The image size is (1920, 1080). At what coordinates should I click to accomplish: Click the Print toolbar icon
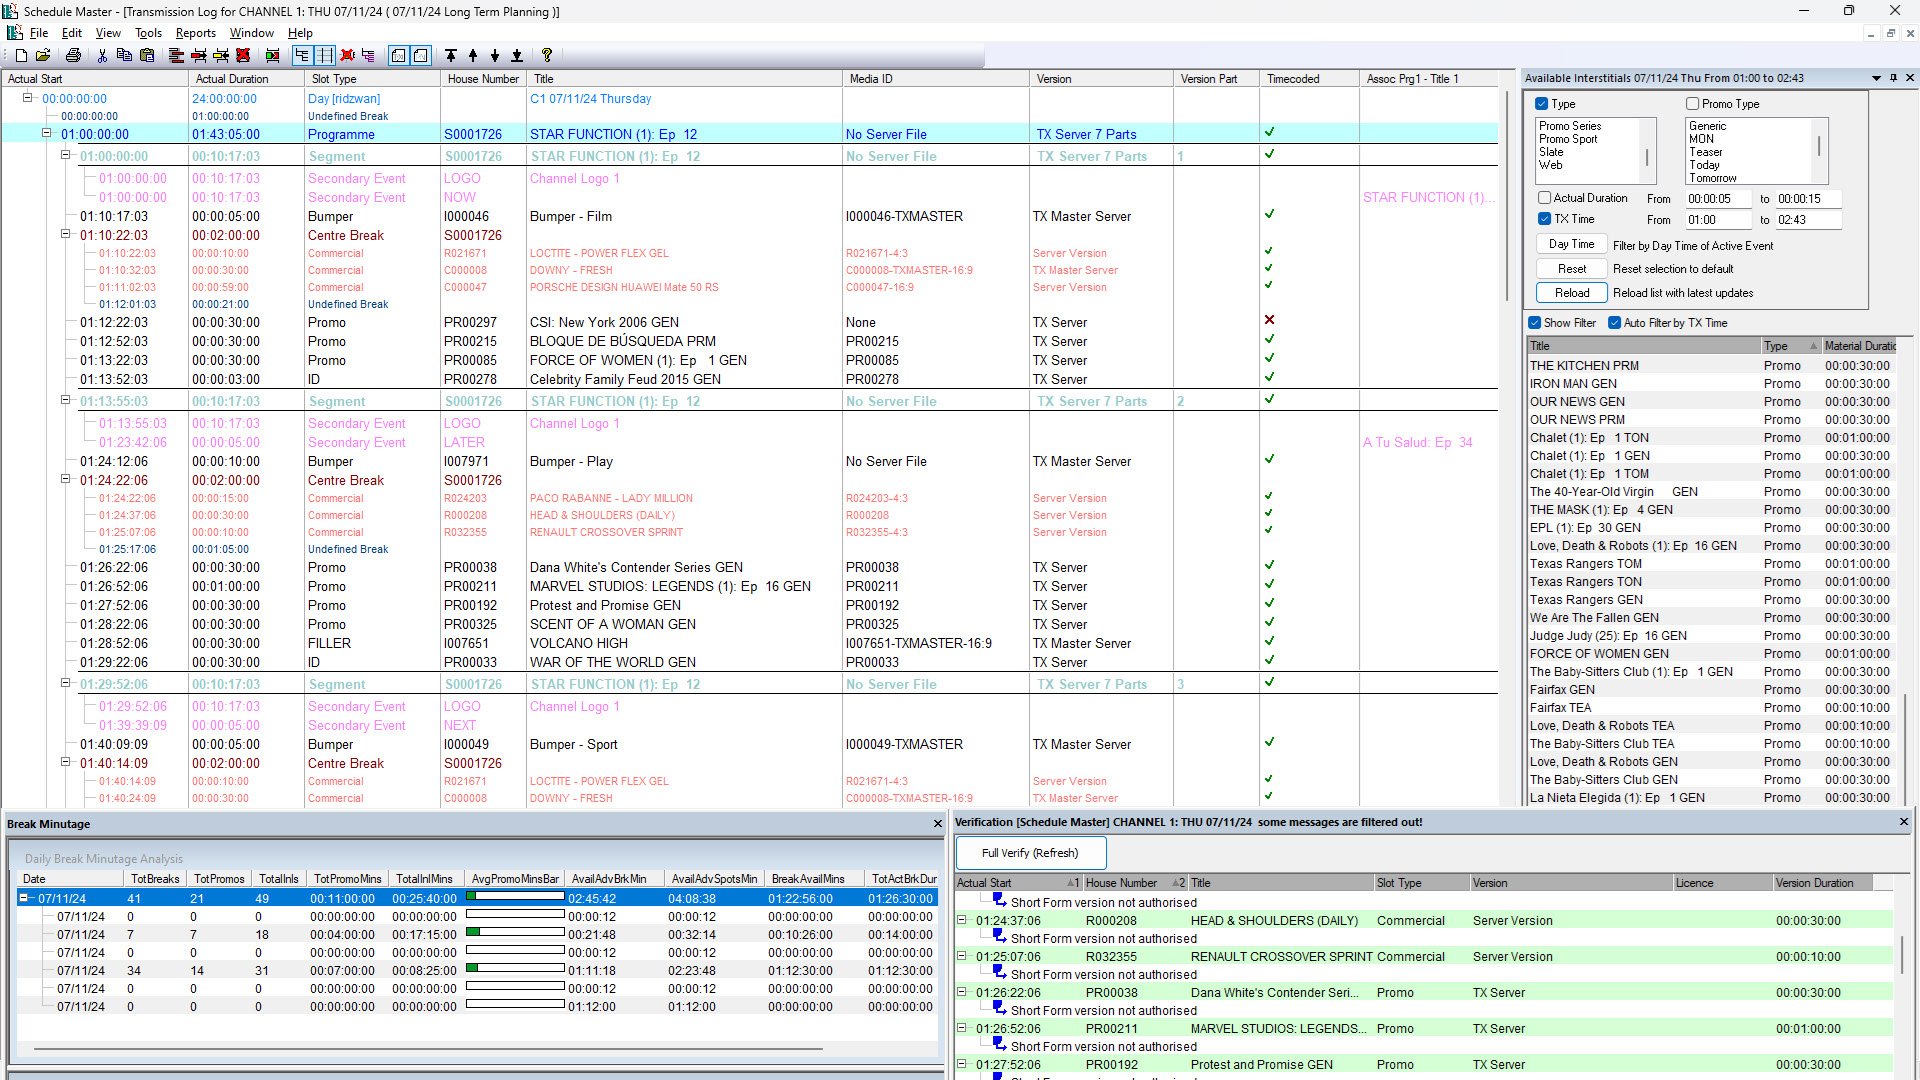73,56
